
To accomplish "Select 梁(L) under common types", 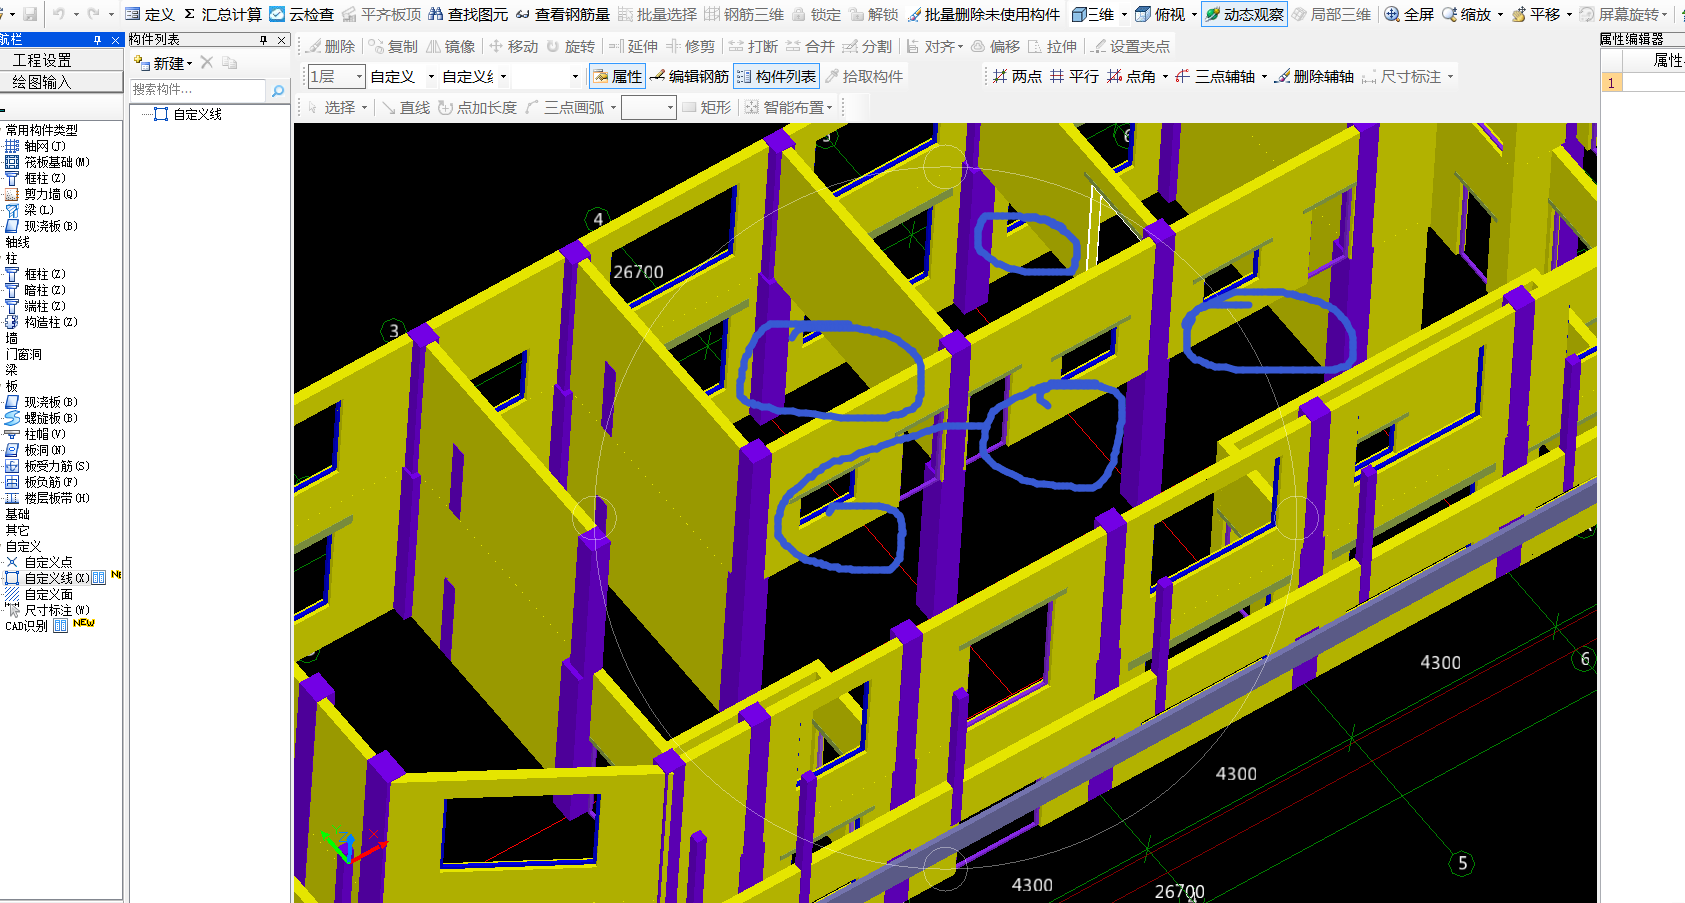I will pos(29,210).
